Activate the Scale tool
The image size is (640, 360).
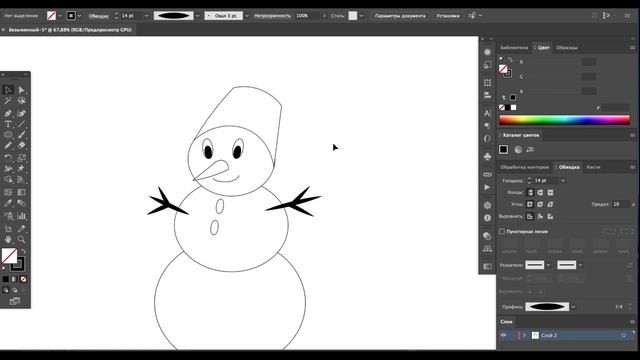point(22,158)
